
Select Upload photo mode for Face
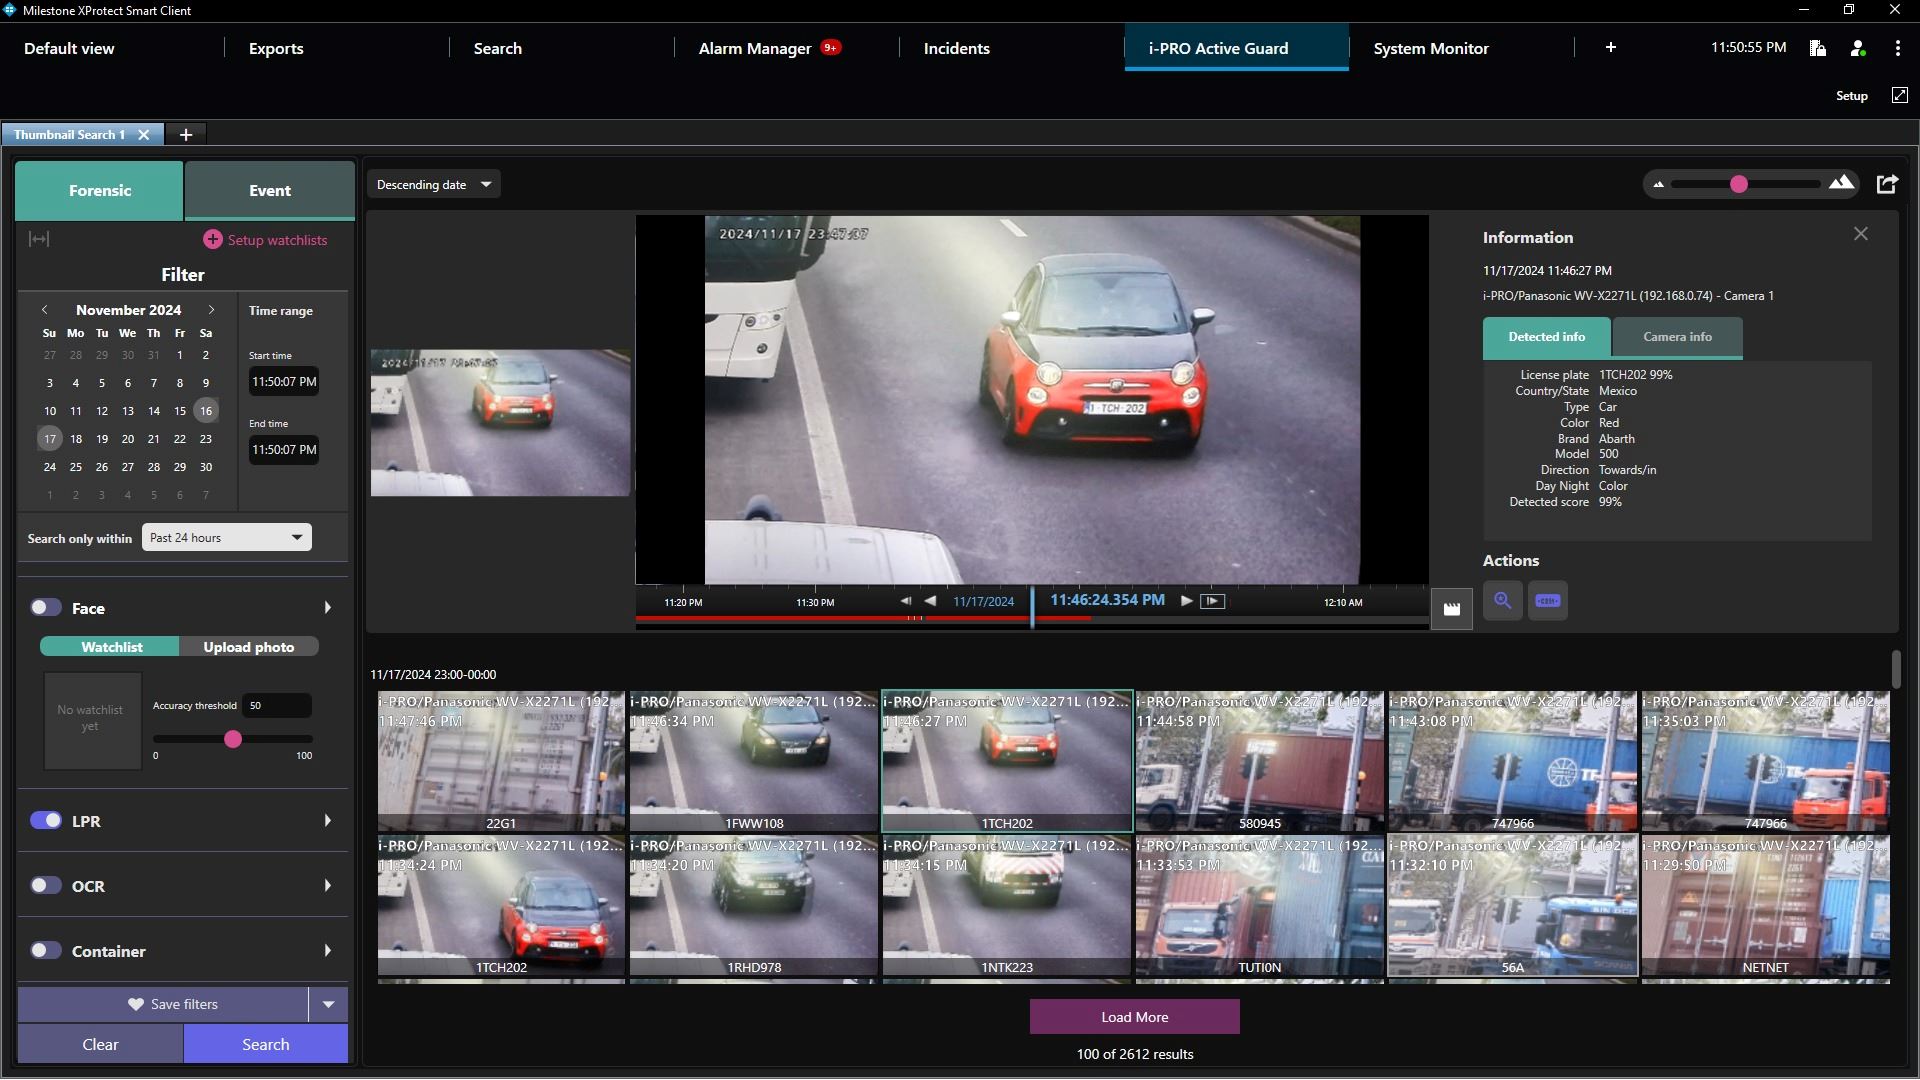pos(249,647)
